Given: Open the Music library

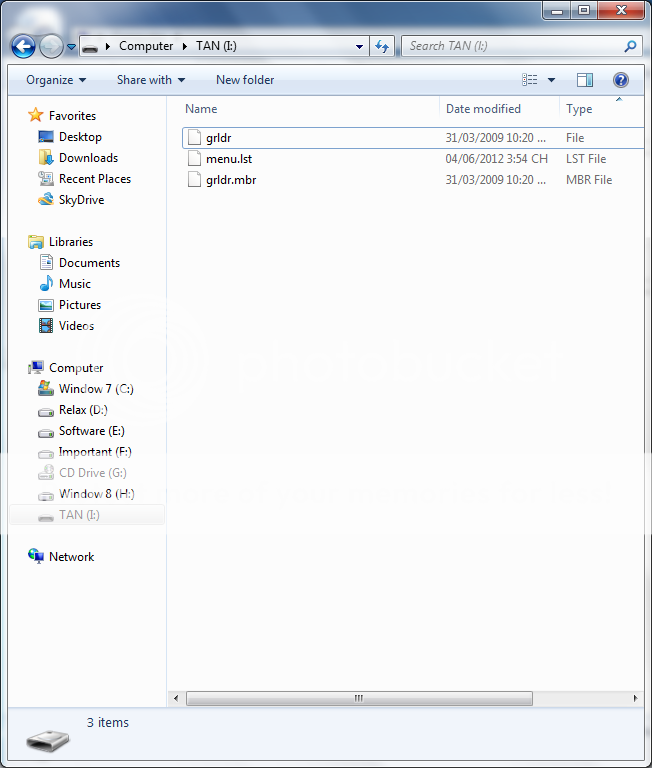Looking at the screenshot, I should pos(74,284).
